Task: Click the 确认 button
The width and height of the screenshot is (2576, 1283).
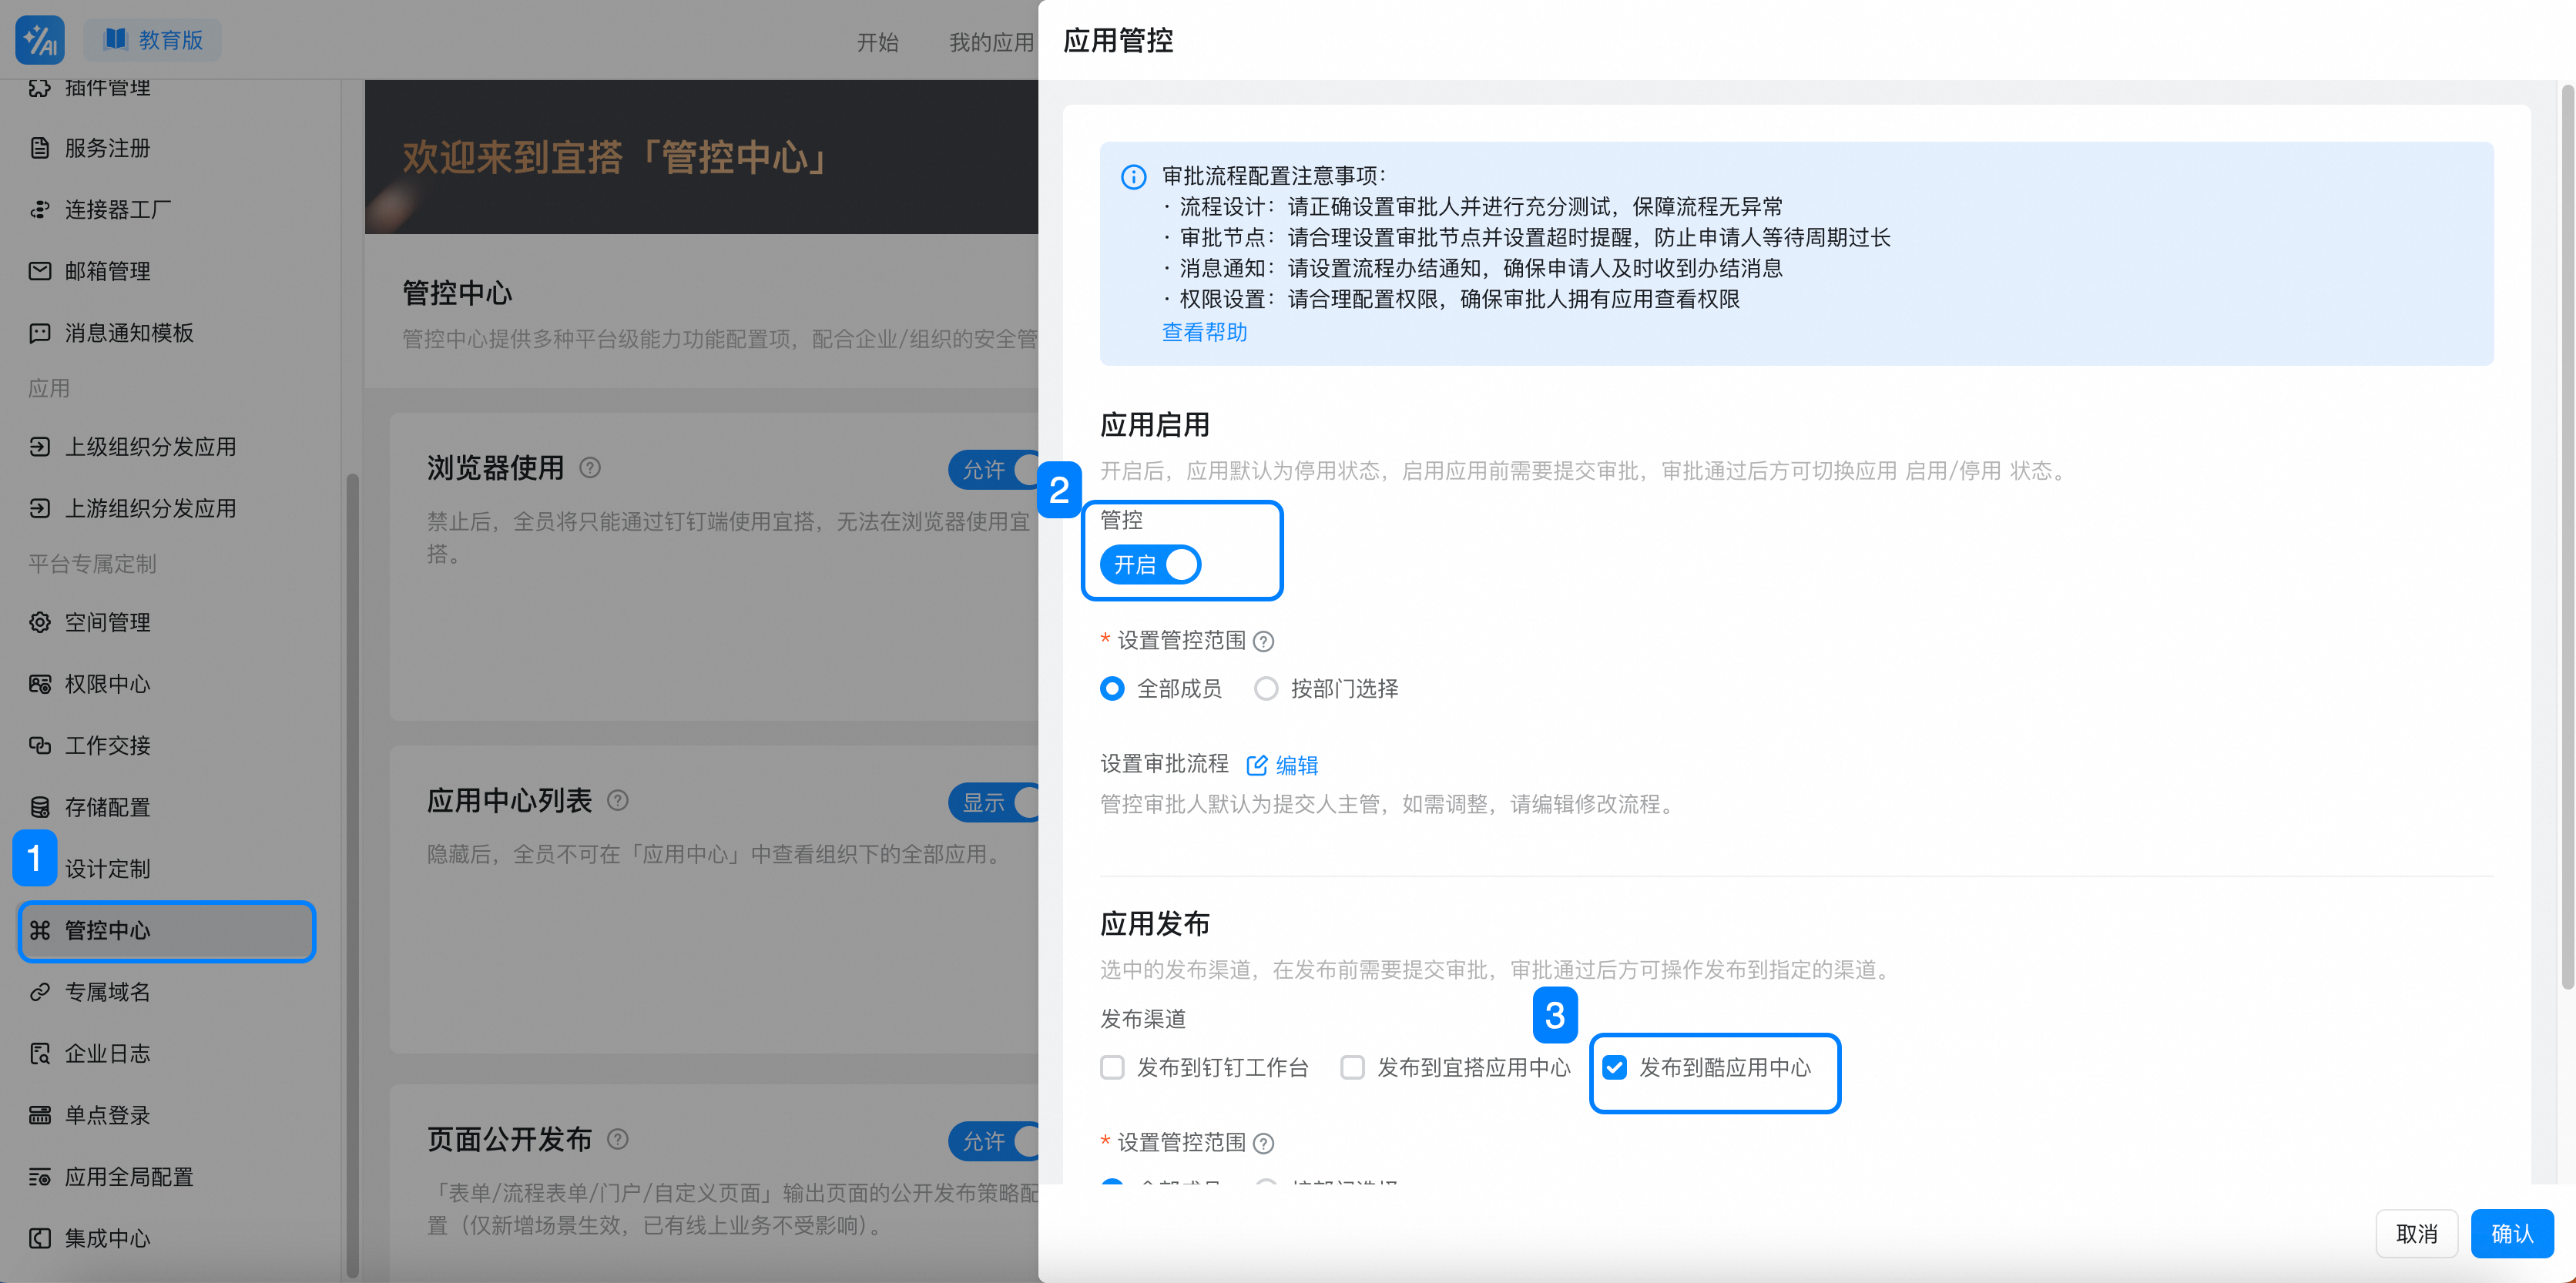Action: tap(2511, 1233)
